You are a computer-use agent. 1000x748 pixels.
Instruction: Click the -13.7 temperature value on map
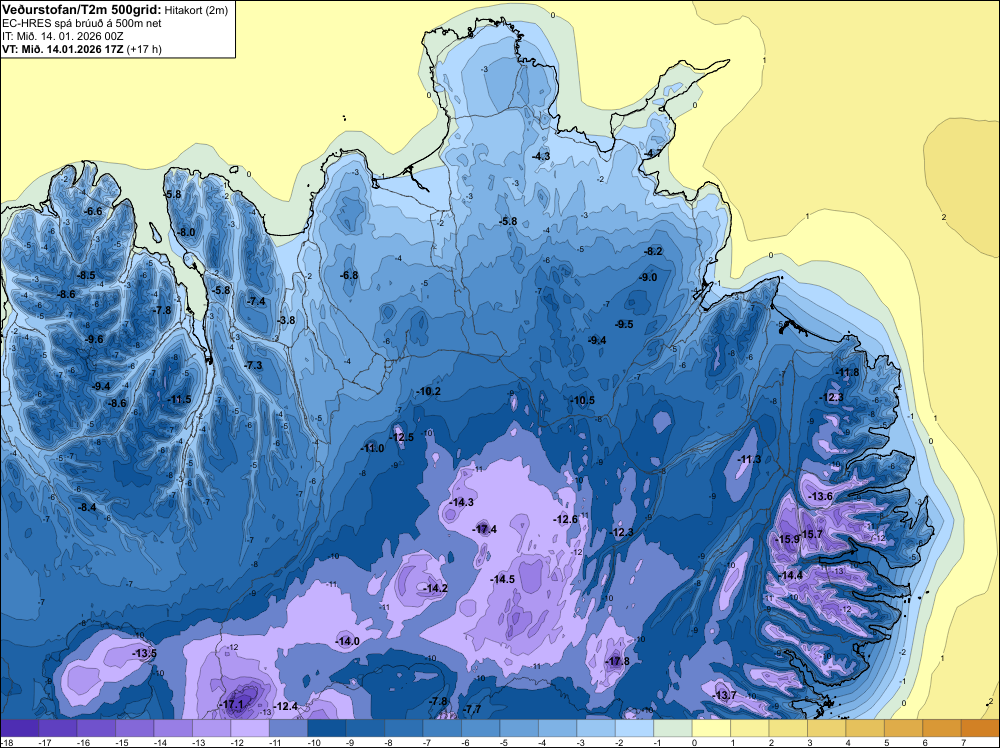(724, 695)
